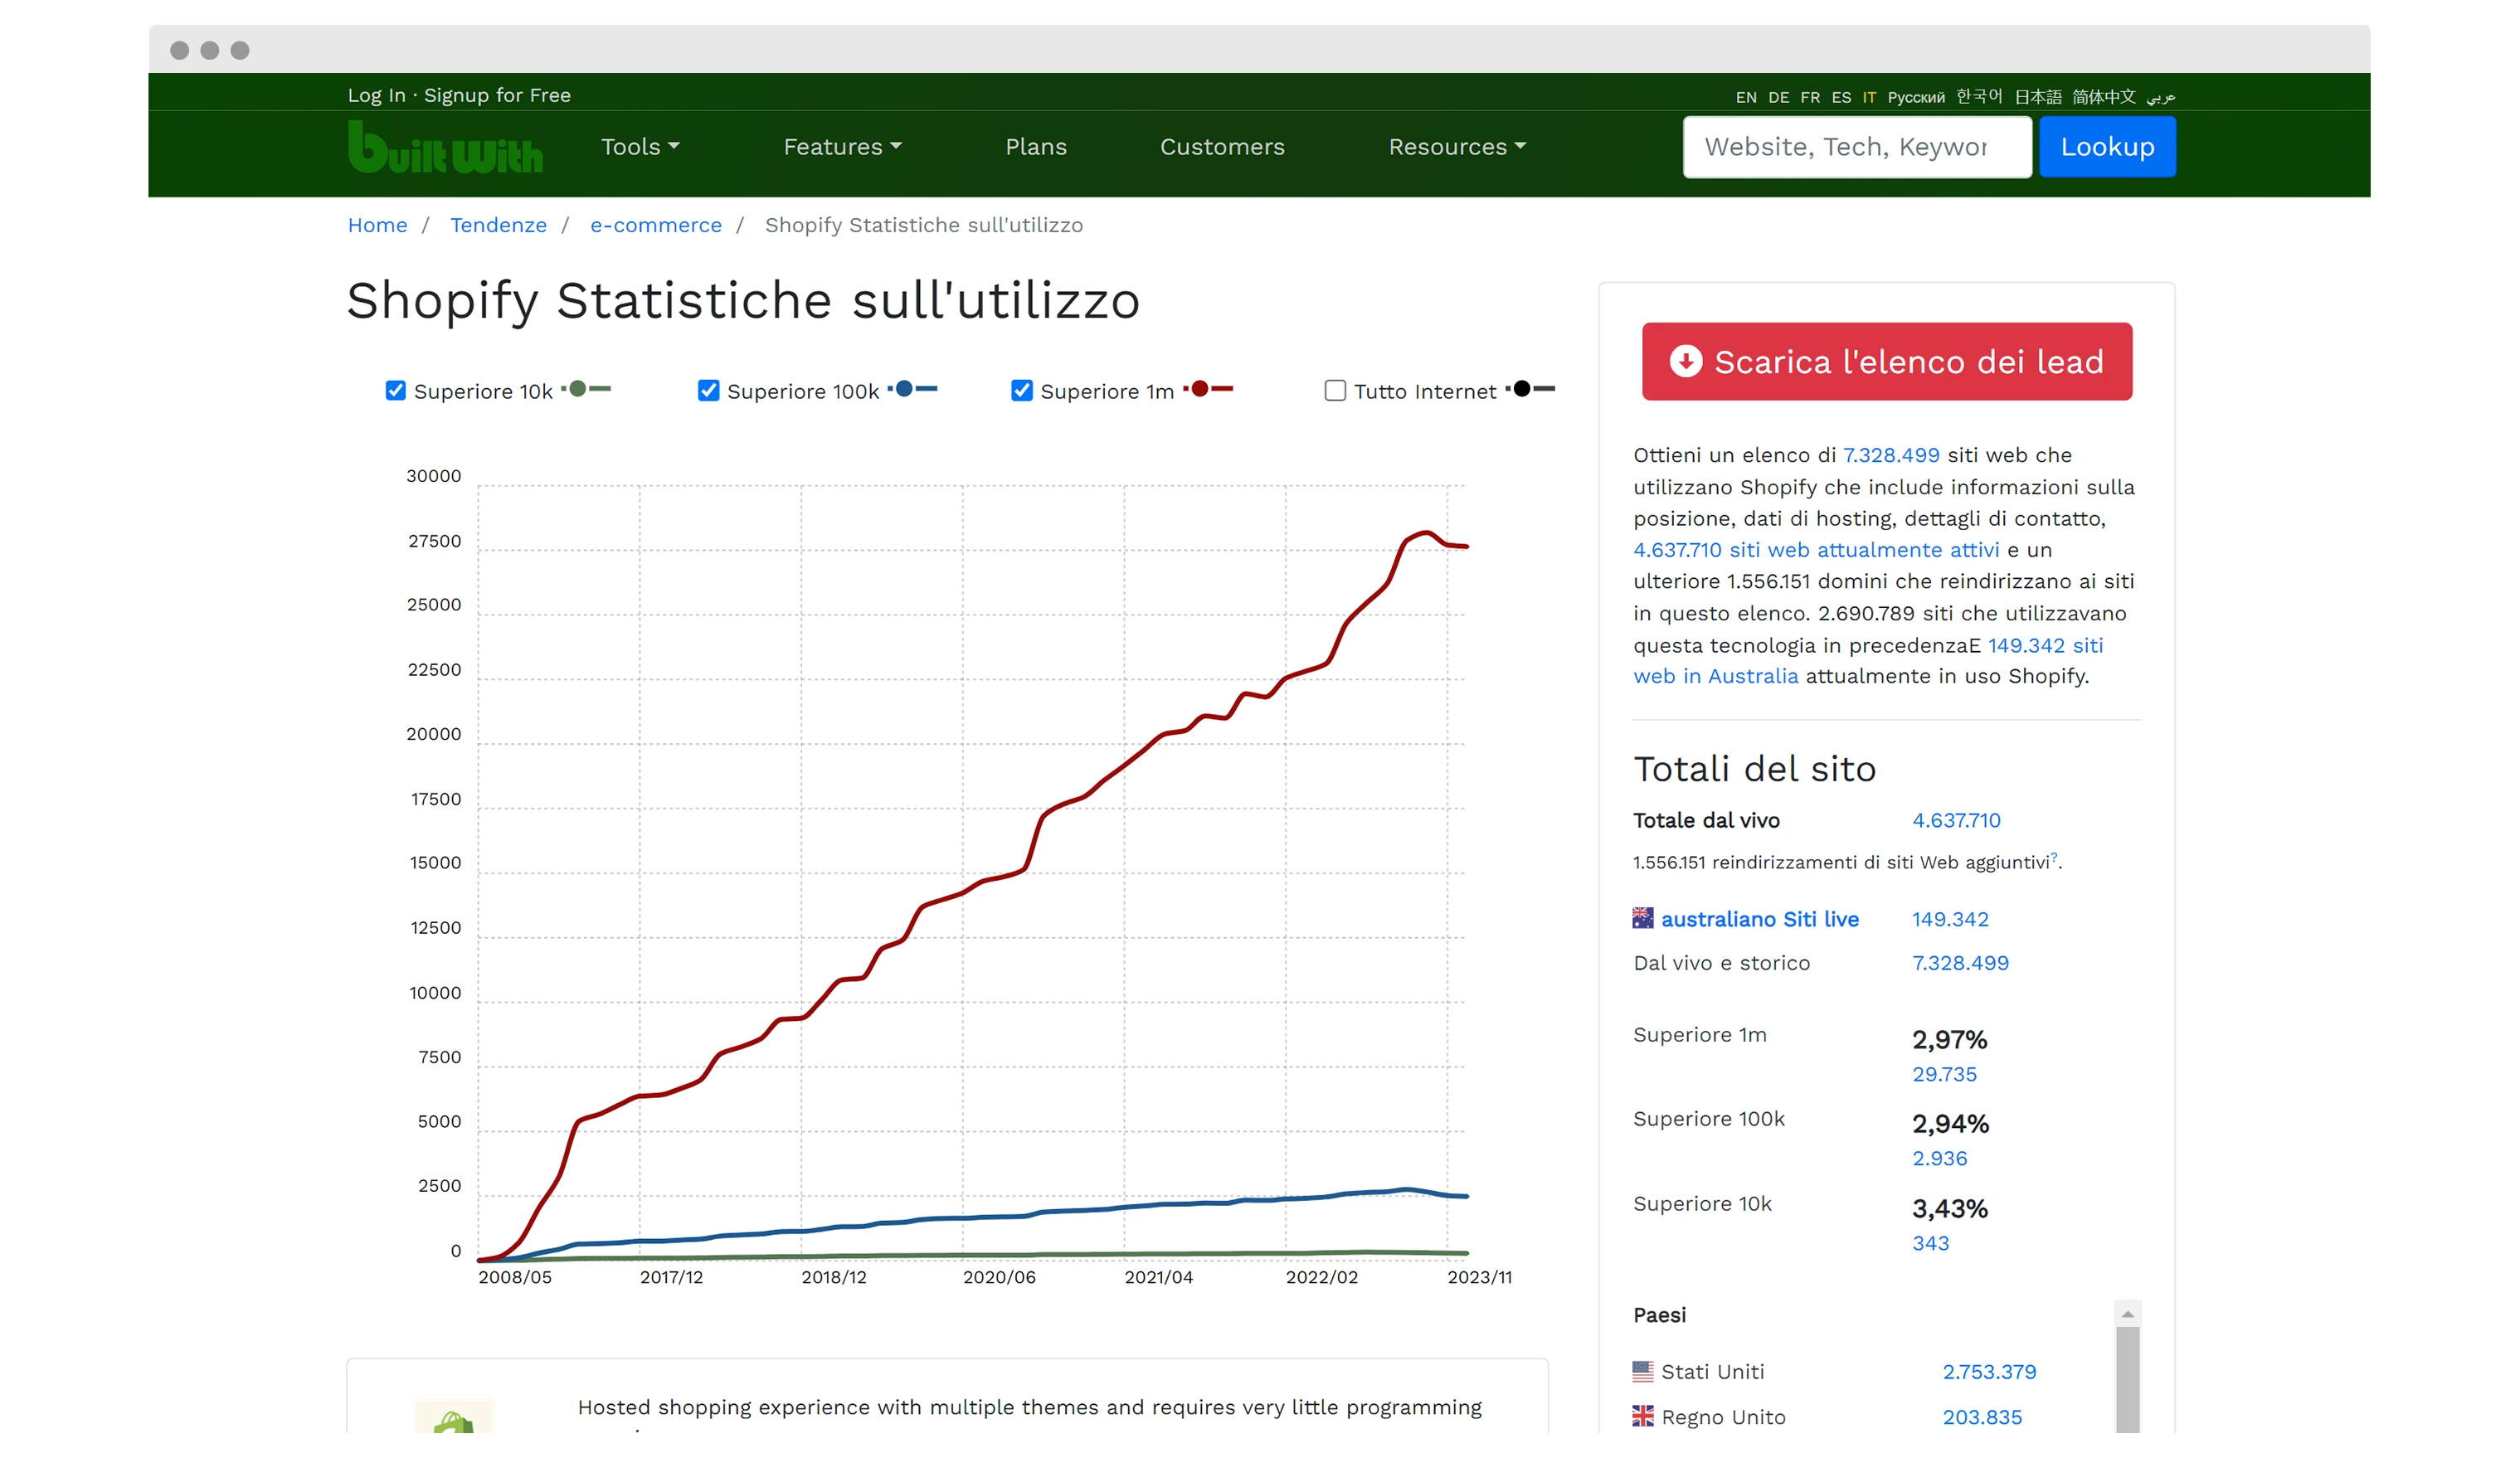The width and height of the screenshot is (2520, 1458).
Task: Uncheck the Superiore 1m checkbox
Action: pyautogui.click(x=1022, y=391)
